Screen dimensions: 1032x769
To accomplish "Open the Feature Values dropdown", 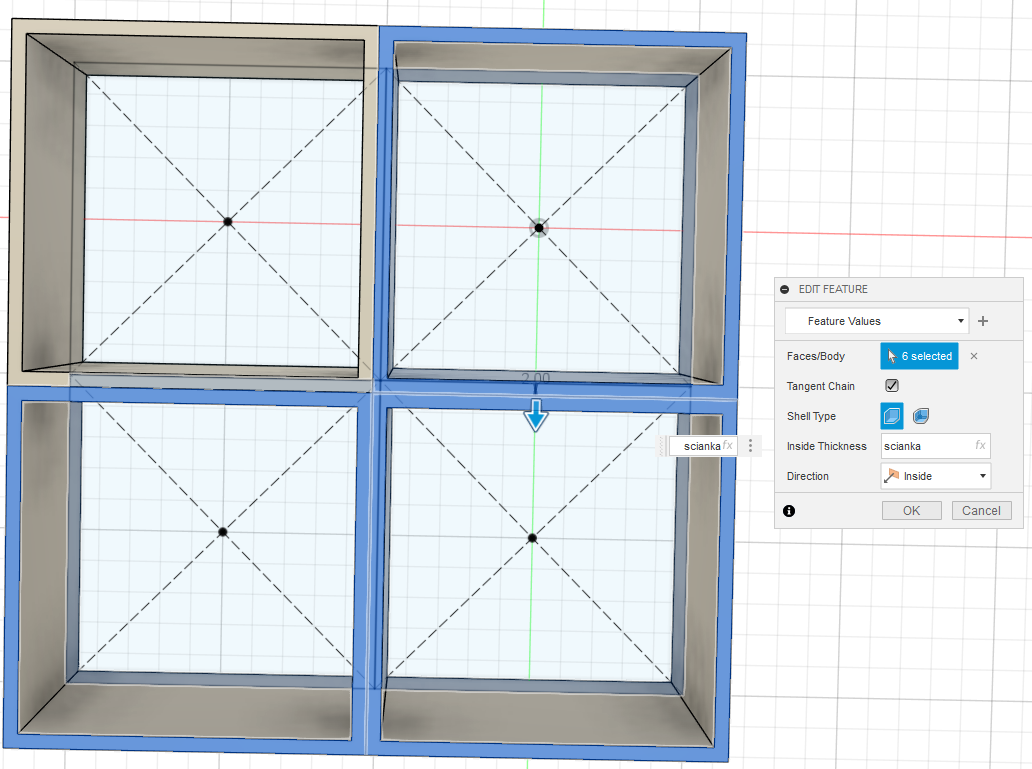I will coord(876,321).
